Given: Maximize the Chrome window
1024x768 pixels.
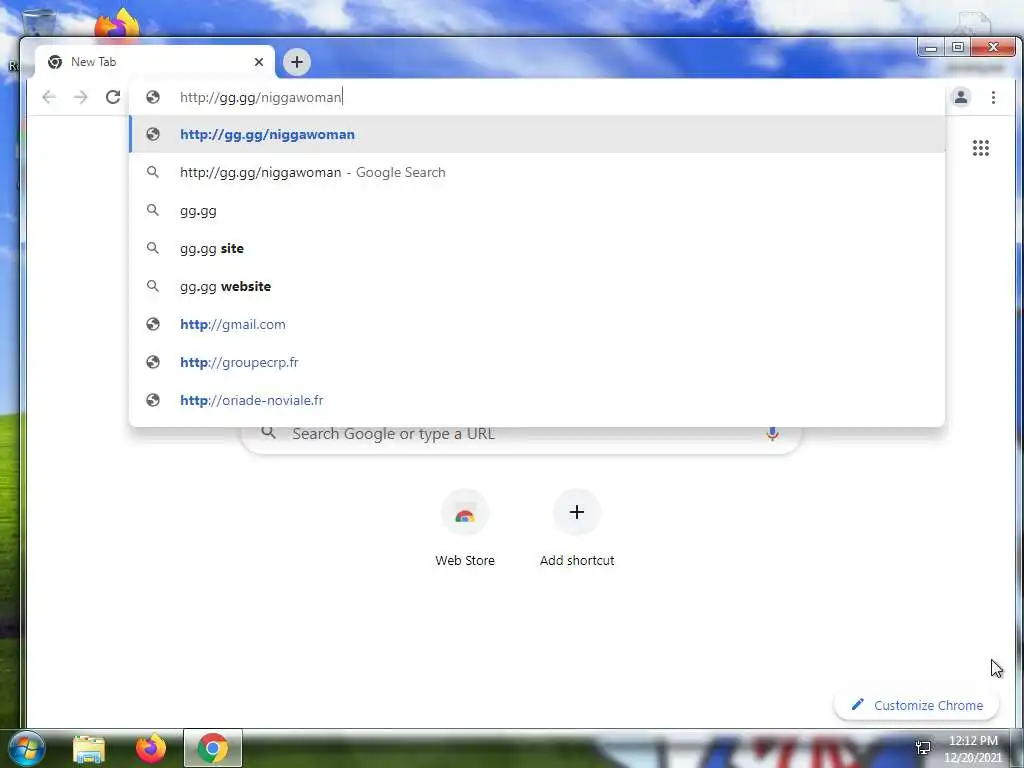Looking at the screenshot, I should click(957, 48).
